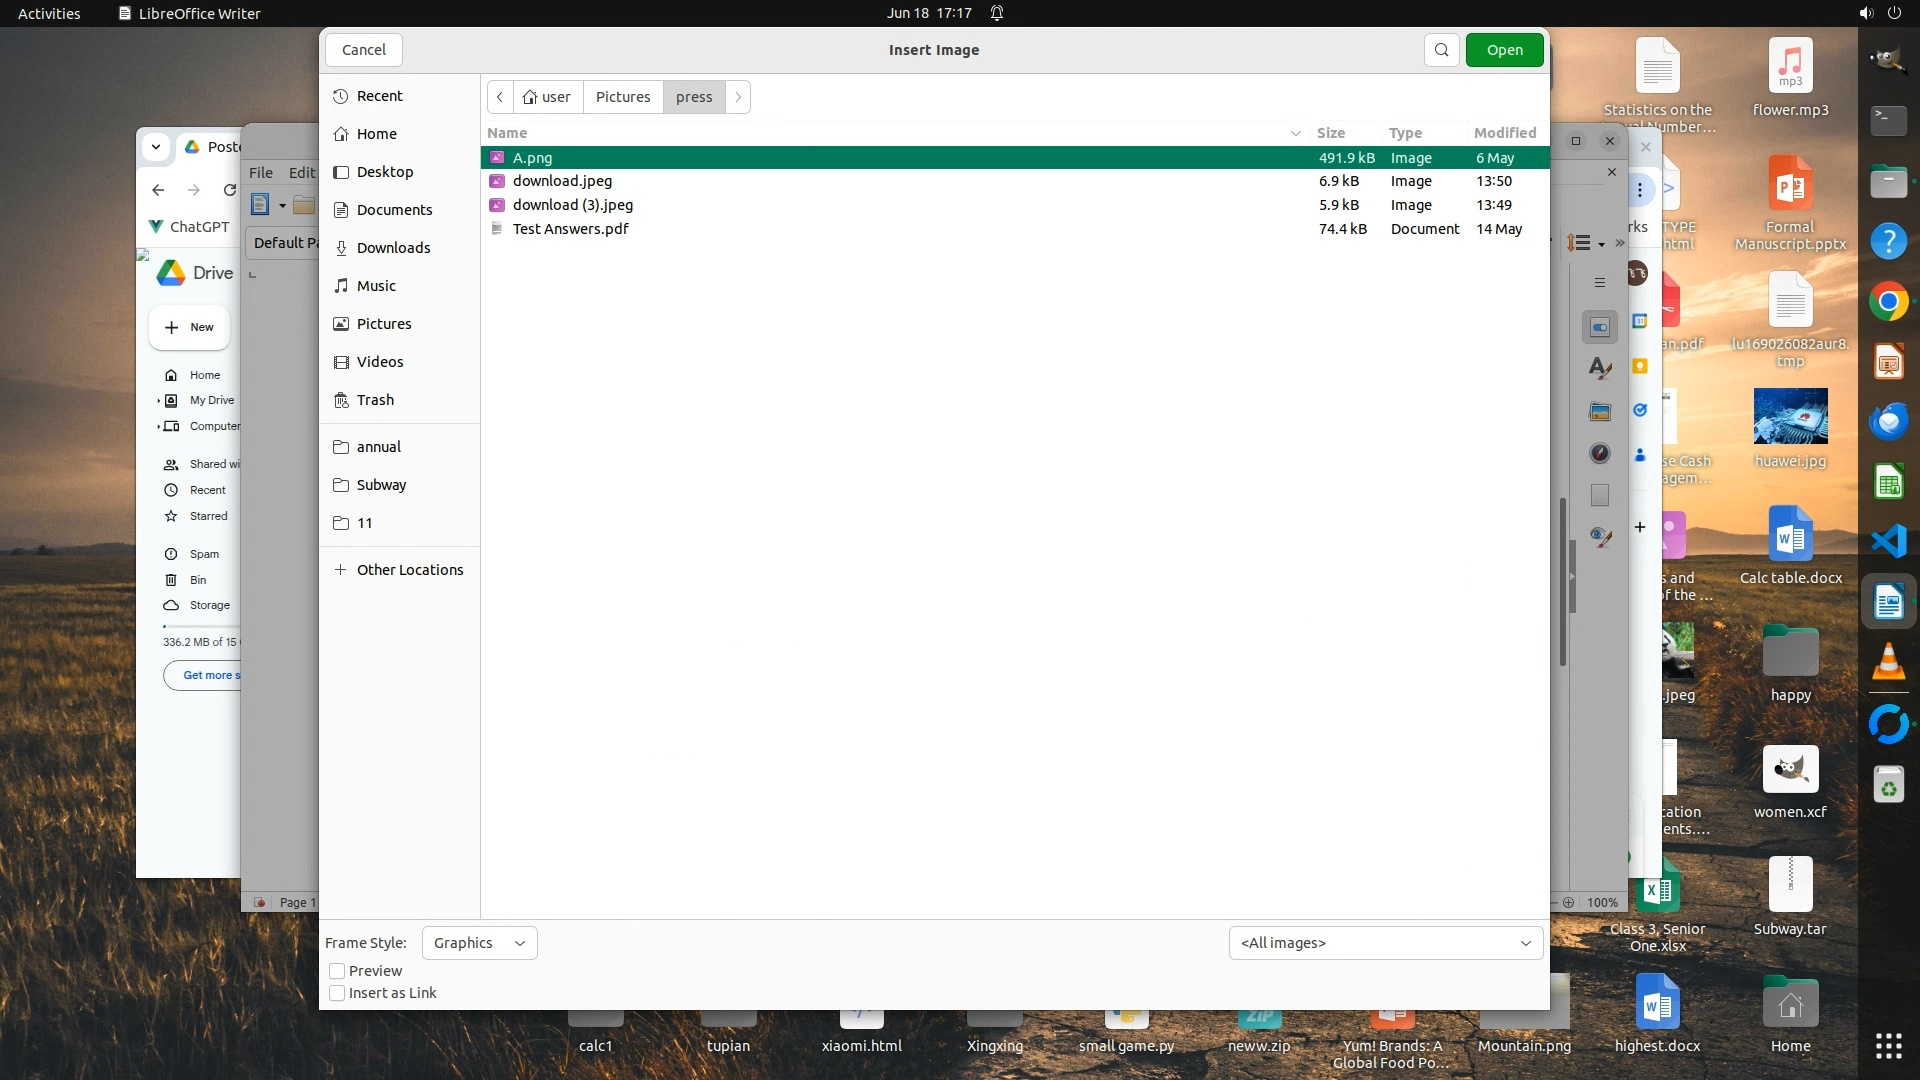Click the search icon in dialog header
1920x1080 pixels.
(x=1441, y=50)
